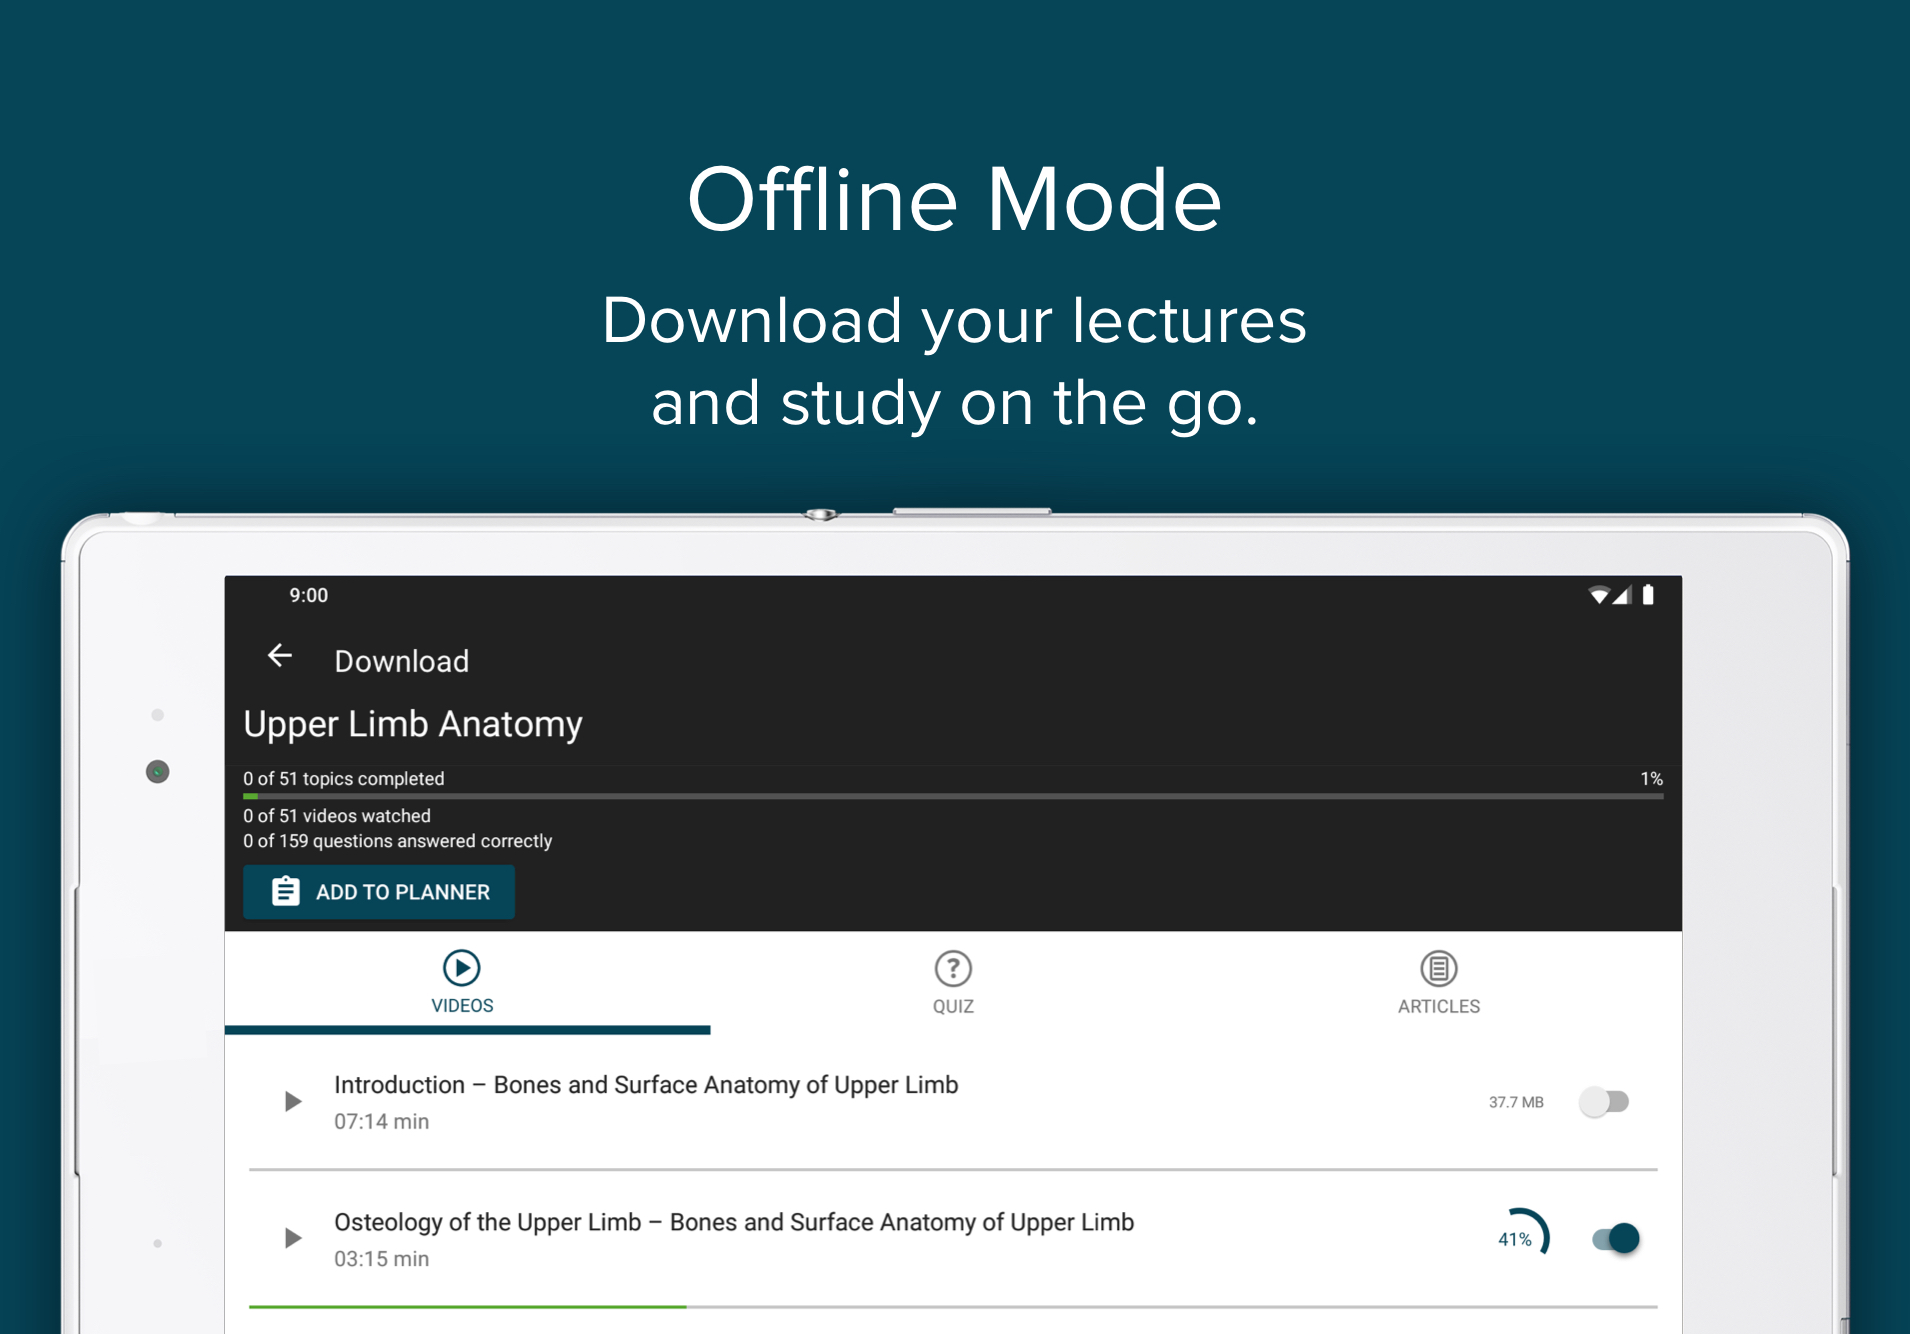The width and height of the screenshot is (1910, 1334).
Task: Click the course progress bar
Action: click(x=953, y=796)
